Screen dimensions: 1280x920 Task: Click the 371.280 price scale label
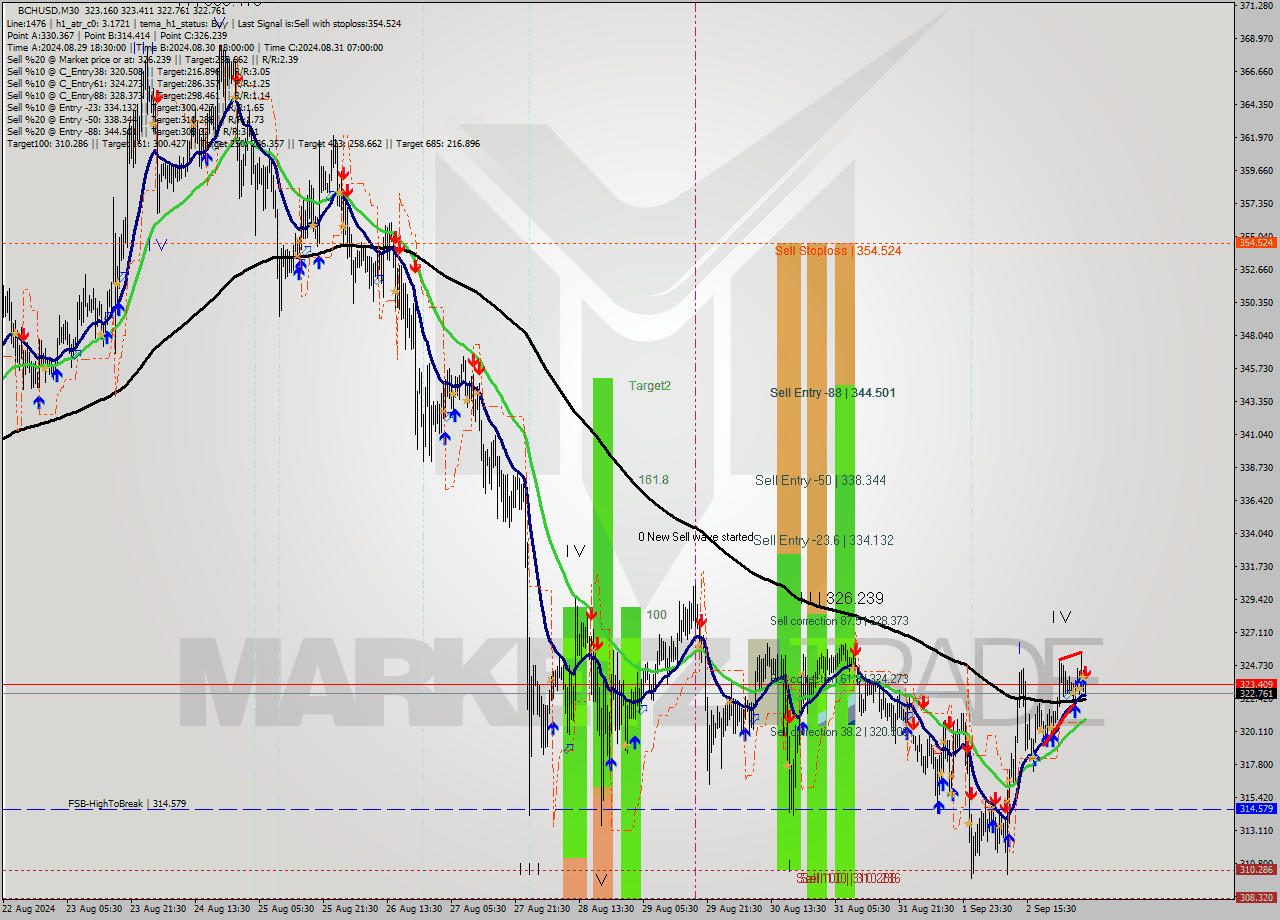pos(1256,6)
